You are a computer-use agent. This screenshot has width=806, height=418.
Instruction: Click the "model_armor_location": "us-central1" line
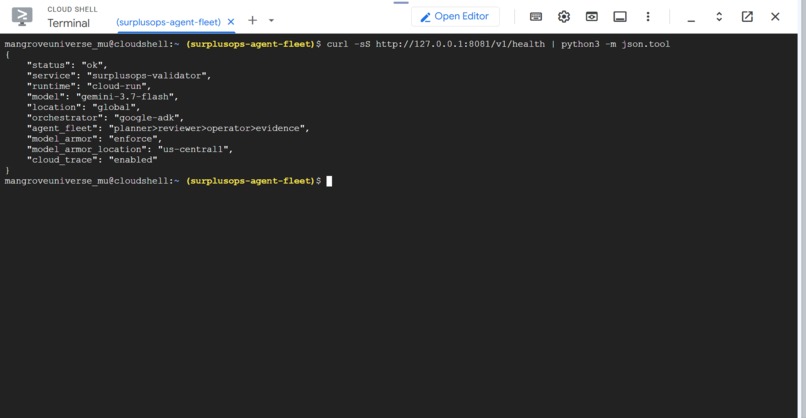click(130, 150)
